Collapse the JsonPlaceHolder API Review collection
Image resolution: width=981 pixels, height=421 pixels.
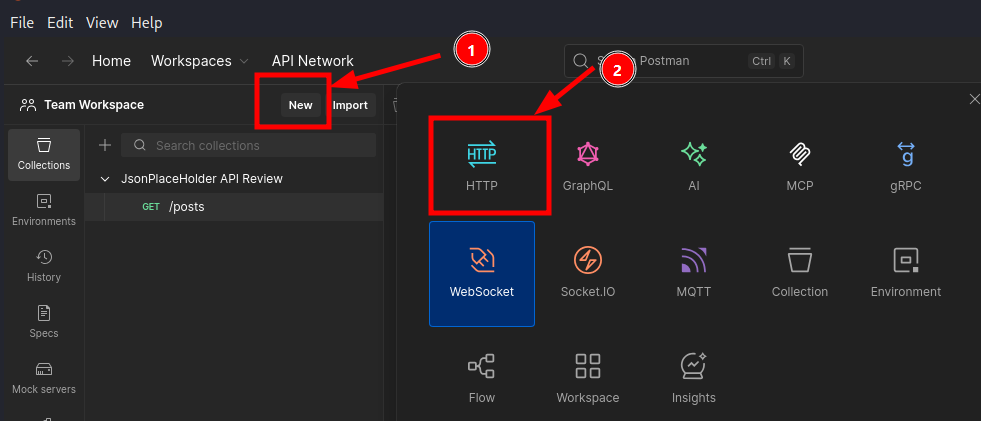[x=104, y=179]
